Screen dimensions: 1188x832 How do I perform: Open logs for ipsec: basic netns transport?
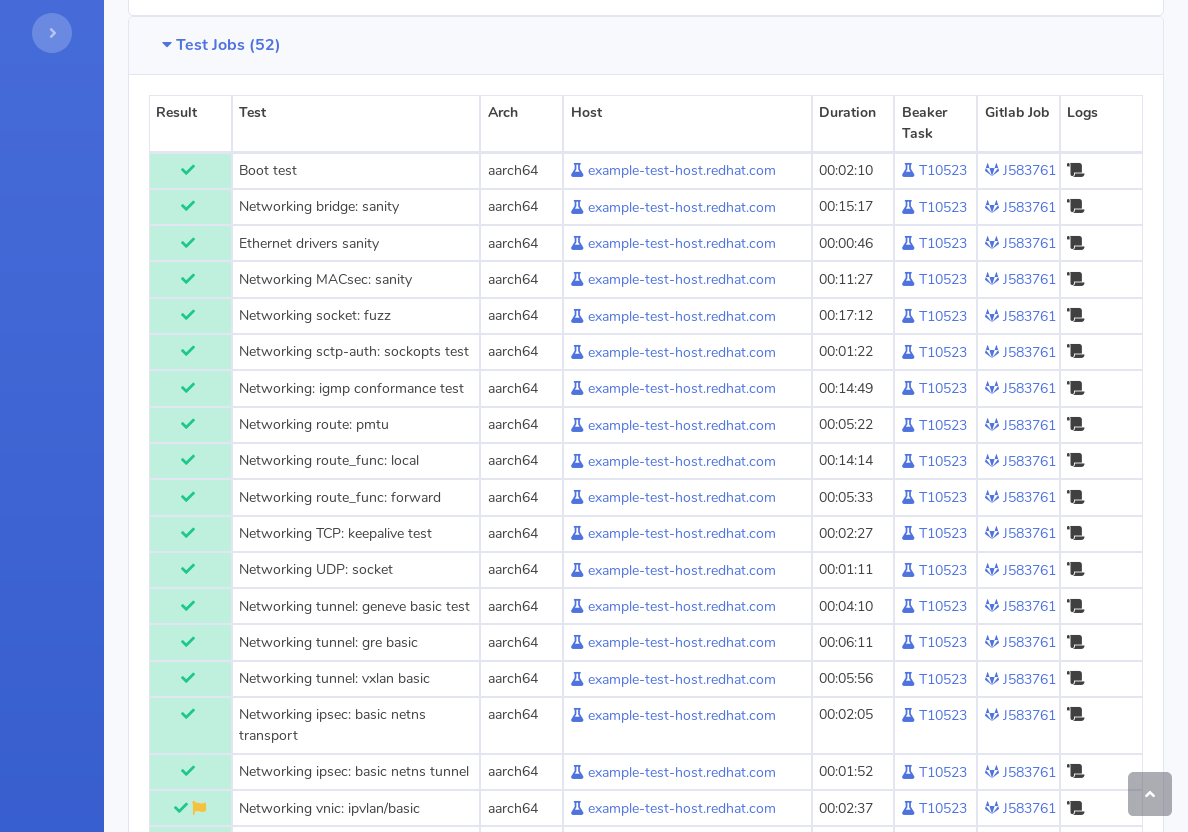pos(1075,715)
